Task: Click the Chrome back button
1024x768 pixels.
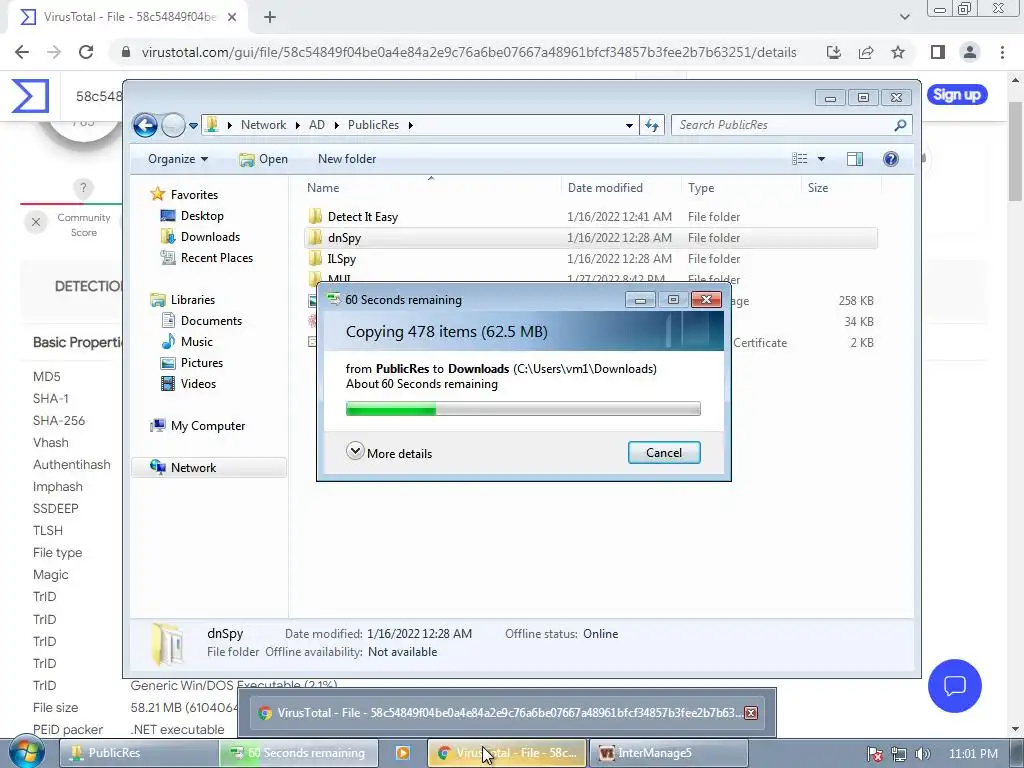Action: (22, 52)
